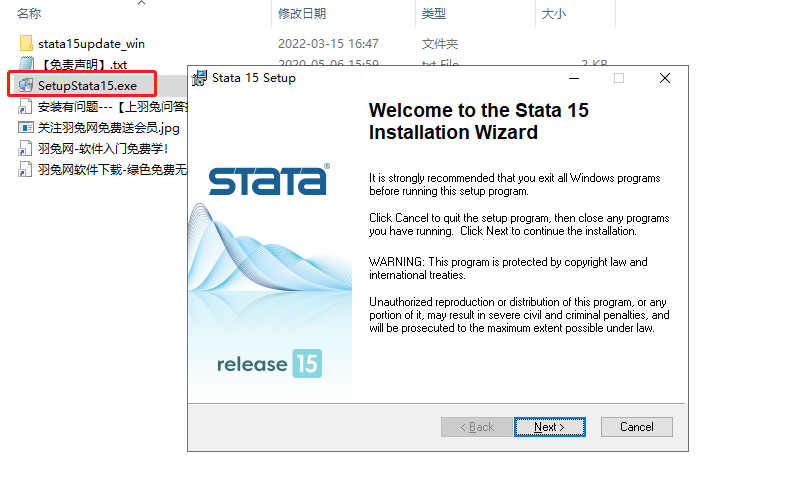Image resolution: width=801 pixels, height=493 pixels.
Task: Select the 【免责声明】.txt file icon
Action: (x=26, y=65)
